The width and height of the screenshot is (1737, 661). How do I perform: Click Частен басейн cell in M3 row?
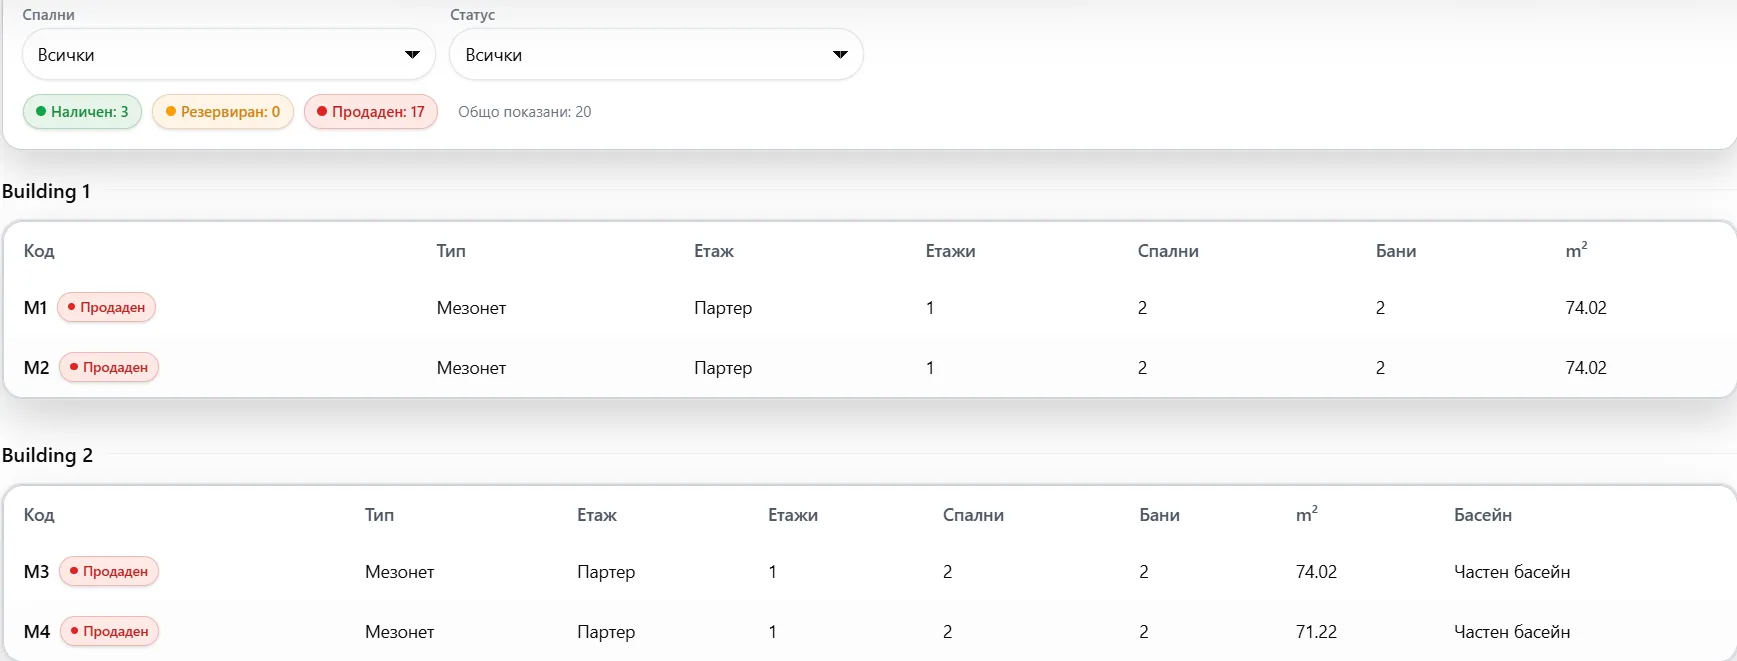click(x=1512, y=572)
